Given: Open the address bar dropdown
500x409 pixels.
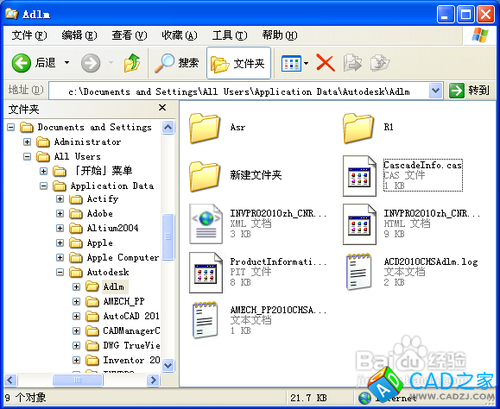Looking at the screenshot, I should click(435, 90).
